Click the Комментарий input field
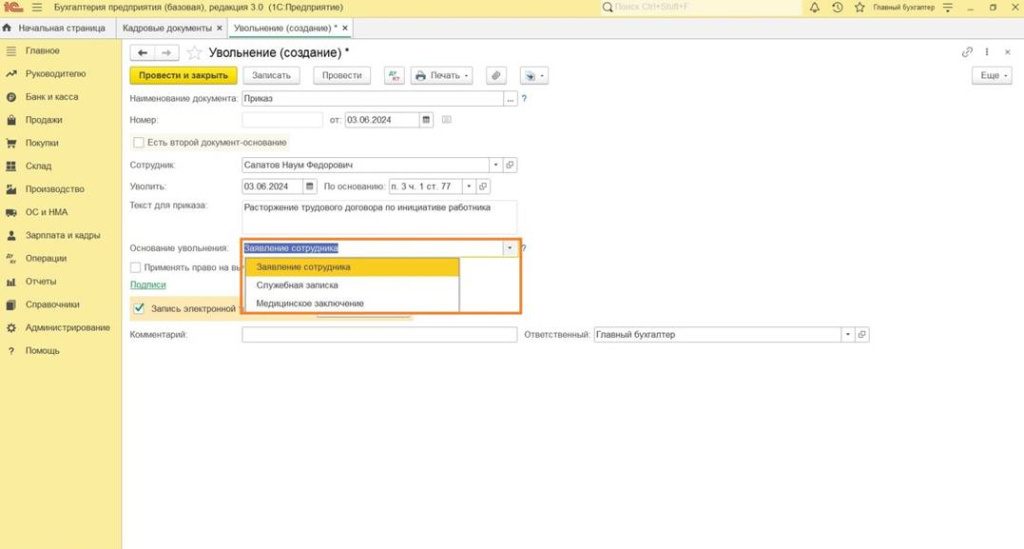The width and height of the screenshot is (1024, 549). click(x=379, y=335)
